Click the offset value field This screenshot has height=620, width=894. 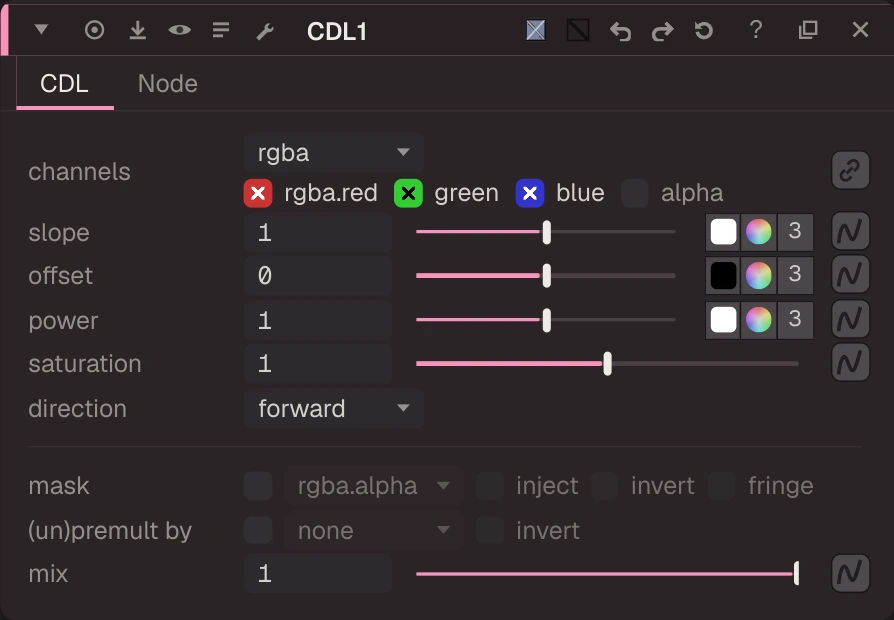318,276
